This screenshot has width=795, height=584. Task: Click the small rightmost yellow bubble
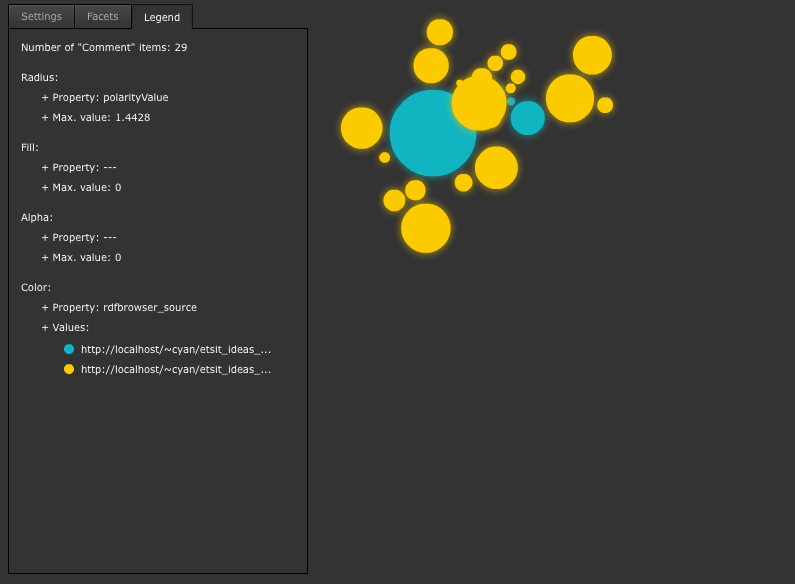(605, 105)
